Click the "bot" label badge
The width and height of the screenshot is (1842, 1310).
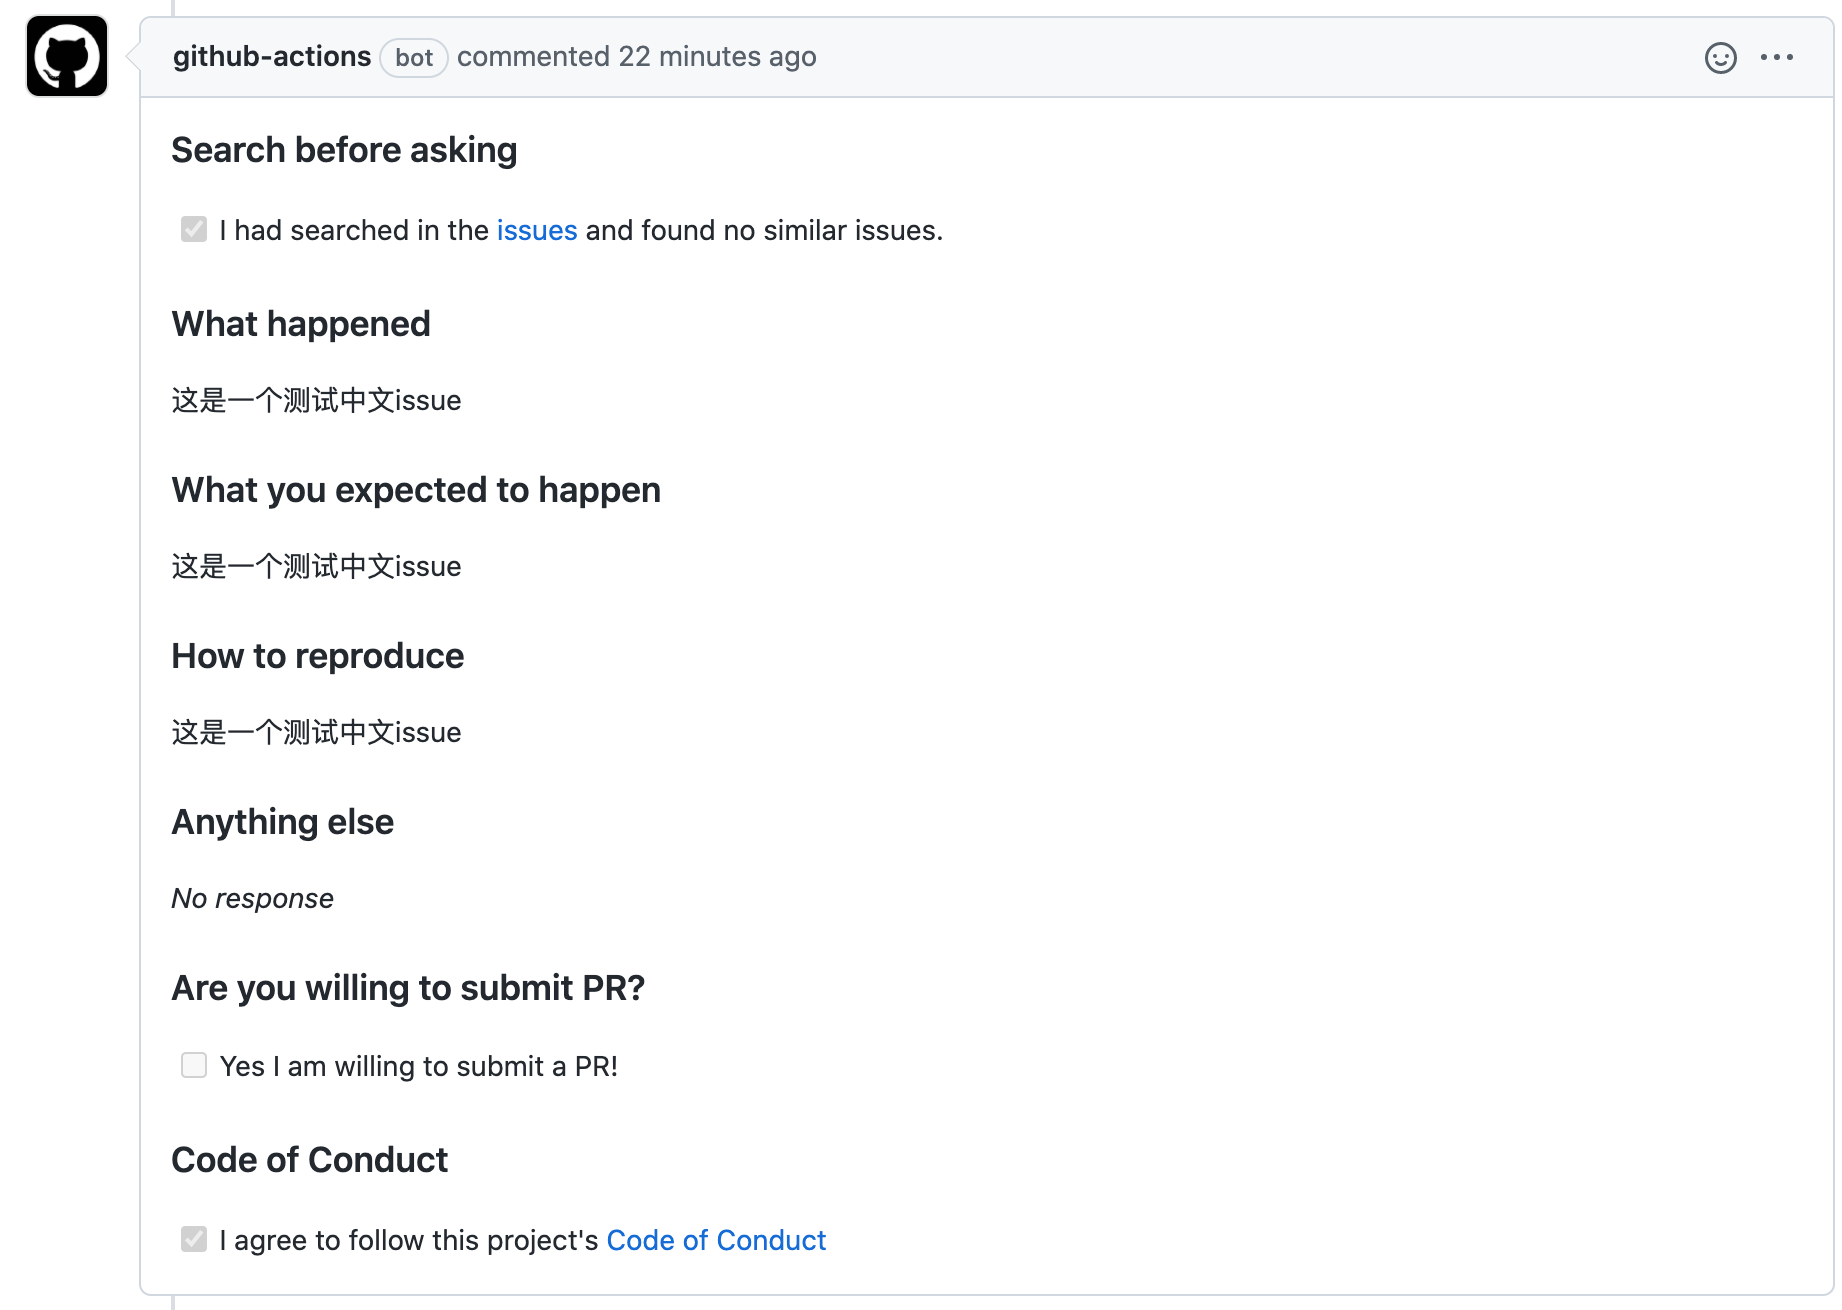pyautogui.click(x=414, y=58)
